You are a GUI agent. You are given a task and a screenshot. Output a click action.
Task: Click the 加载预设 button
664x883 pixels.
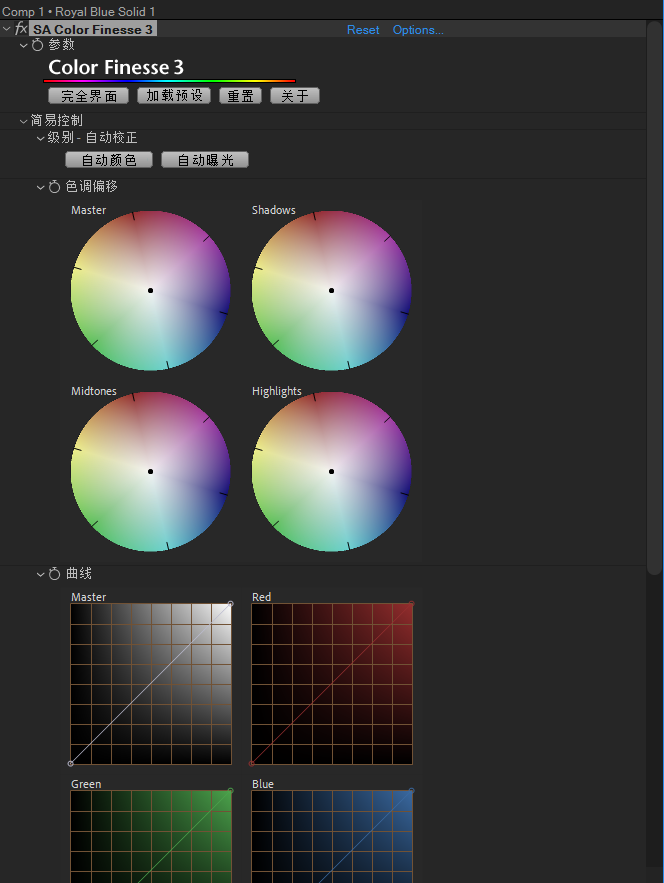(x=174, y=96)
